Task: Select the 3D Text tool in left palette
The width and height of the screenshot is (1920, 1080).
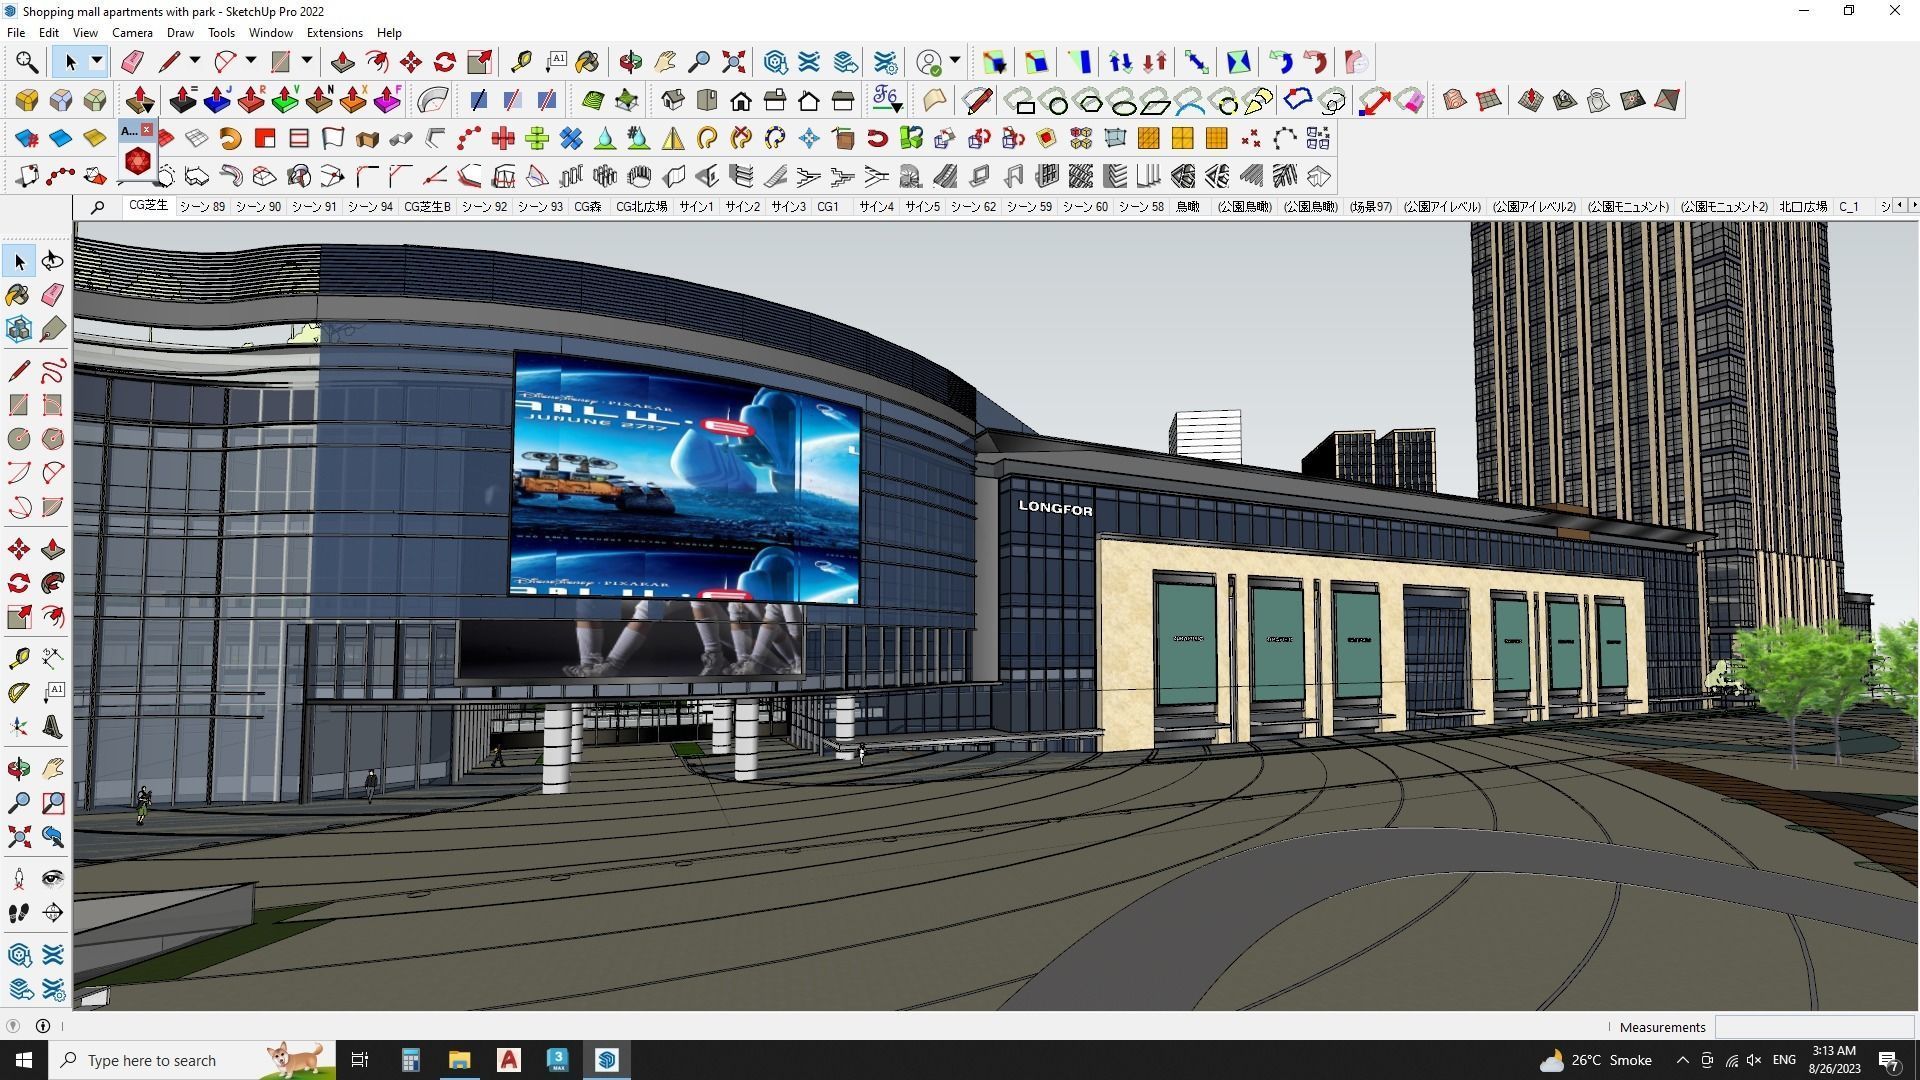Action: pyautogui.click(x=53, y=727)
